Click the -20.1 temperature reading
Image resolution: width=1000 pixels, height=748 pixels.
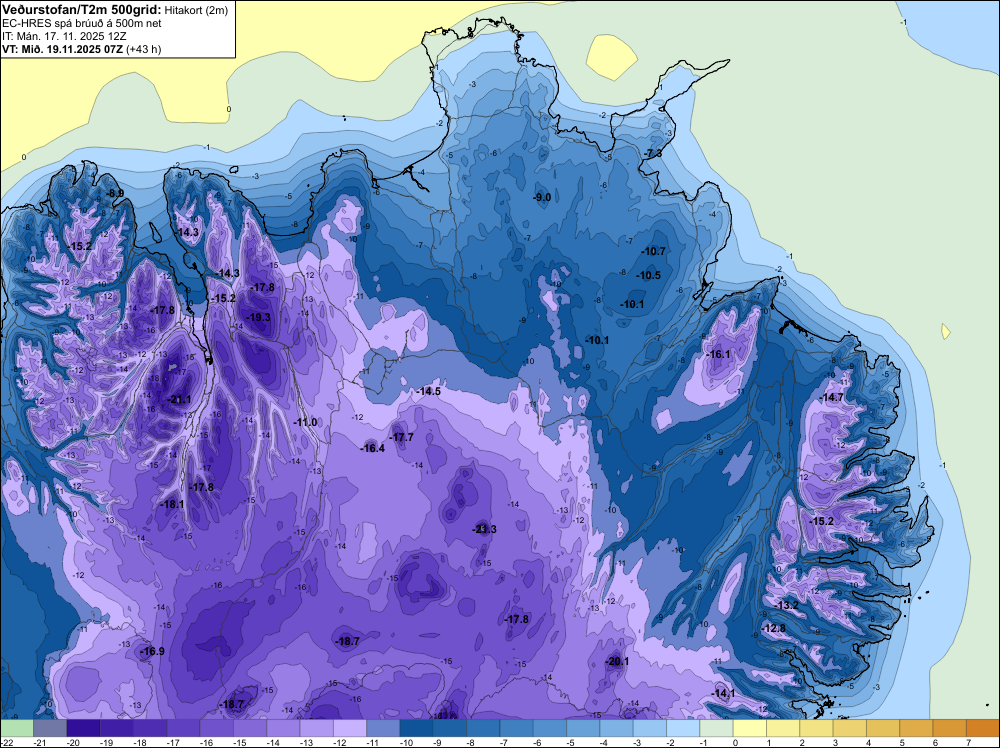click(617, 661)
